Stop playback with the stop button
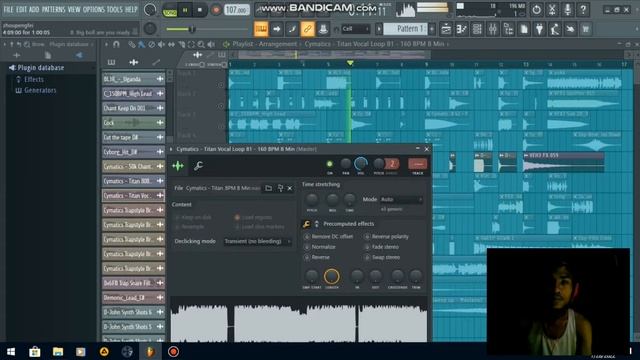Image resolution: width=640 pixels, height=360 pixels. coord(200,10)
